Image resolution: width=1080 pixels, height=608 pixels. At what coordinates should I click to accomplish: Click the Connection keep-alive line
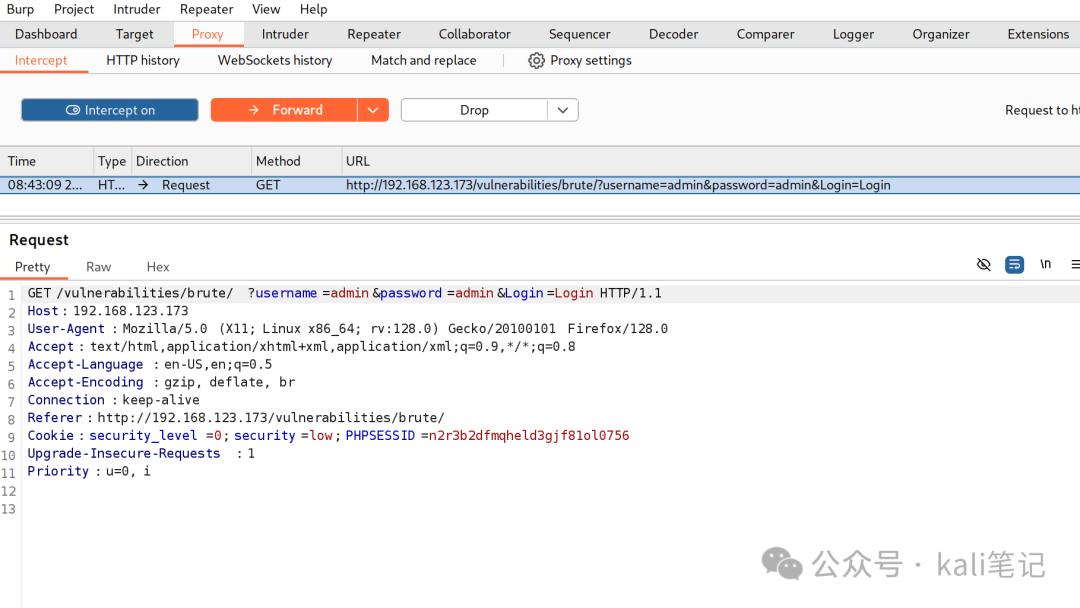point(113,400)
